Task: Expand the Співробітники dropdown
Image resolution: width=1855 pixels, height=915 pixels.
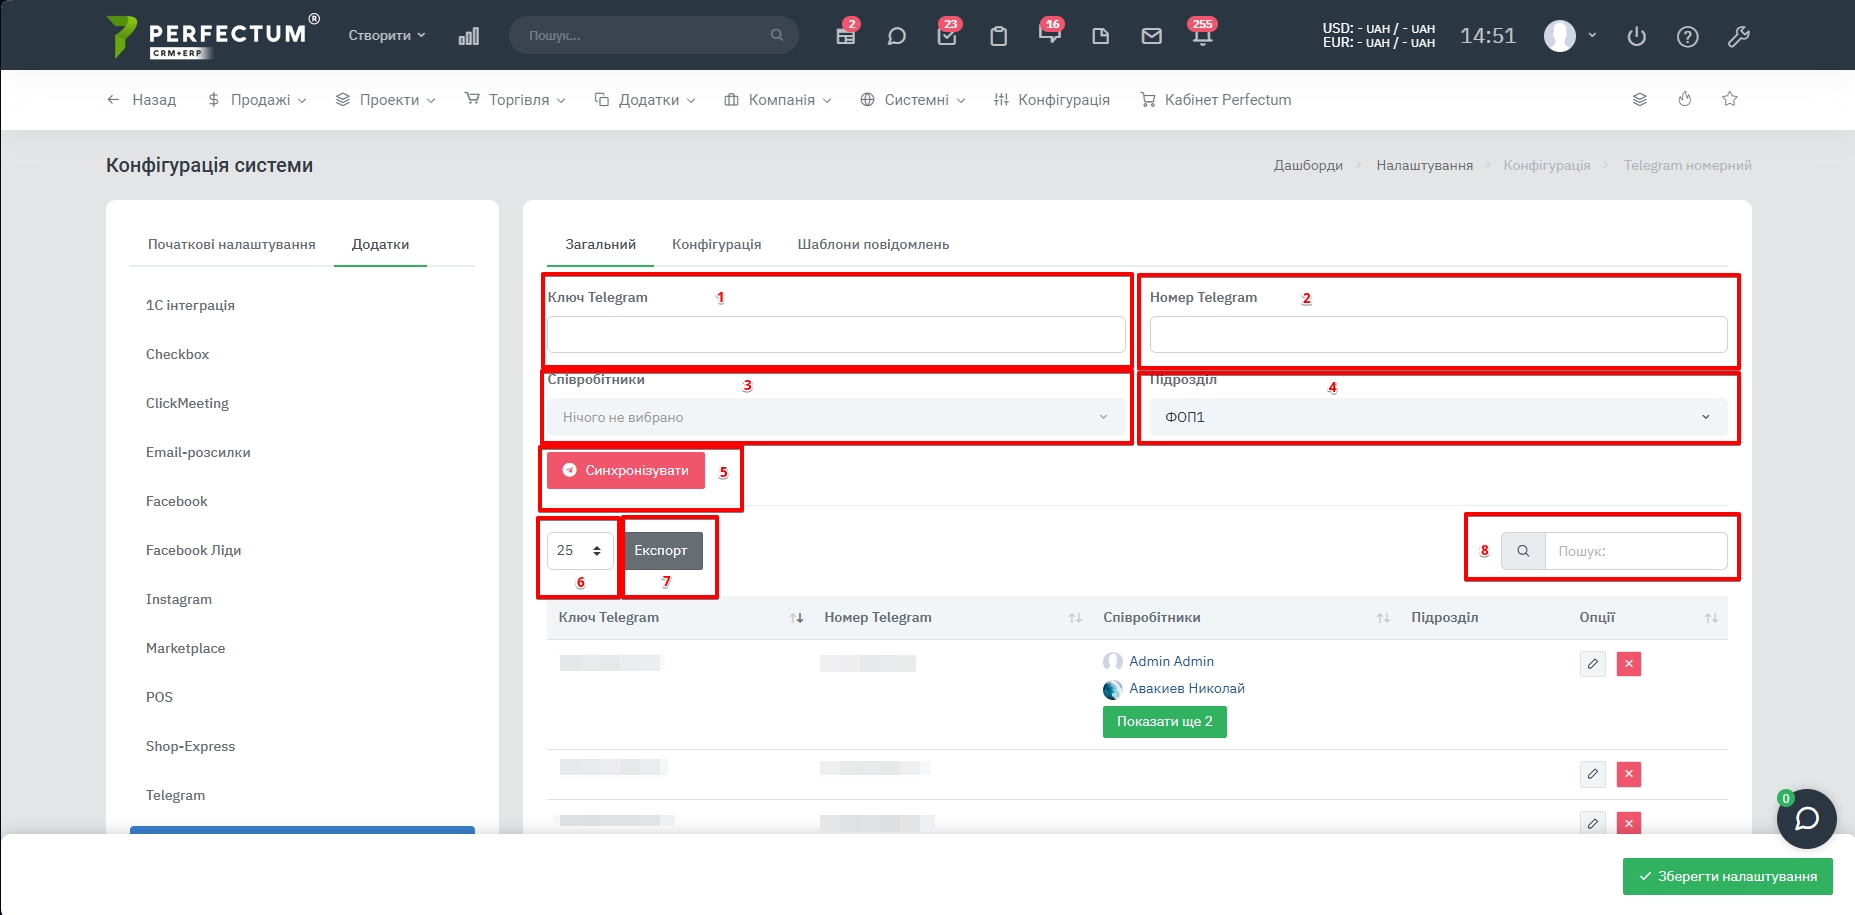Action: 835,417
